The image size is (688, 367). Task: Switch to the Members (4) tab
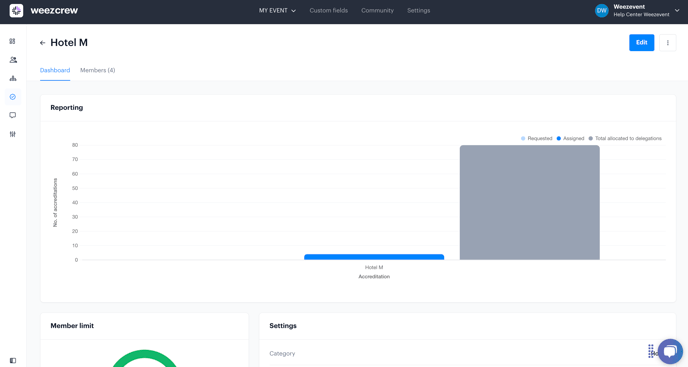[97, 70]
